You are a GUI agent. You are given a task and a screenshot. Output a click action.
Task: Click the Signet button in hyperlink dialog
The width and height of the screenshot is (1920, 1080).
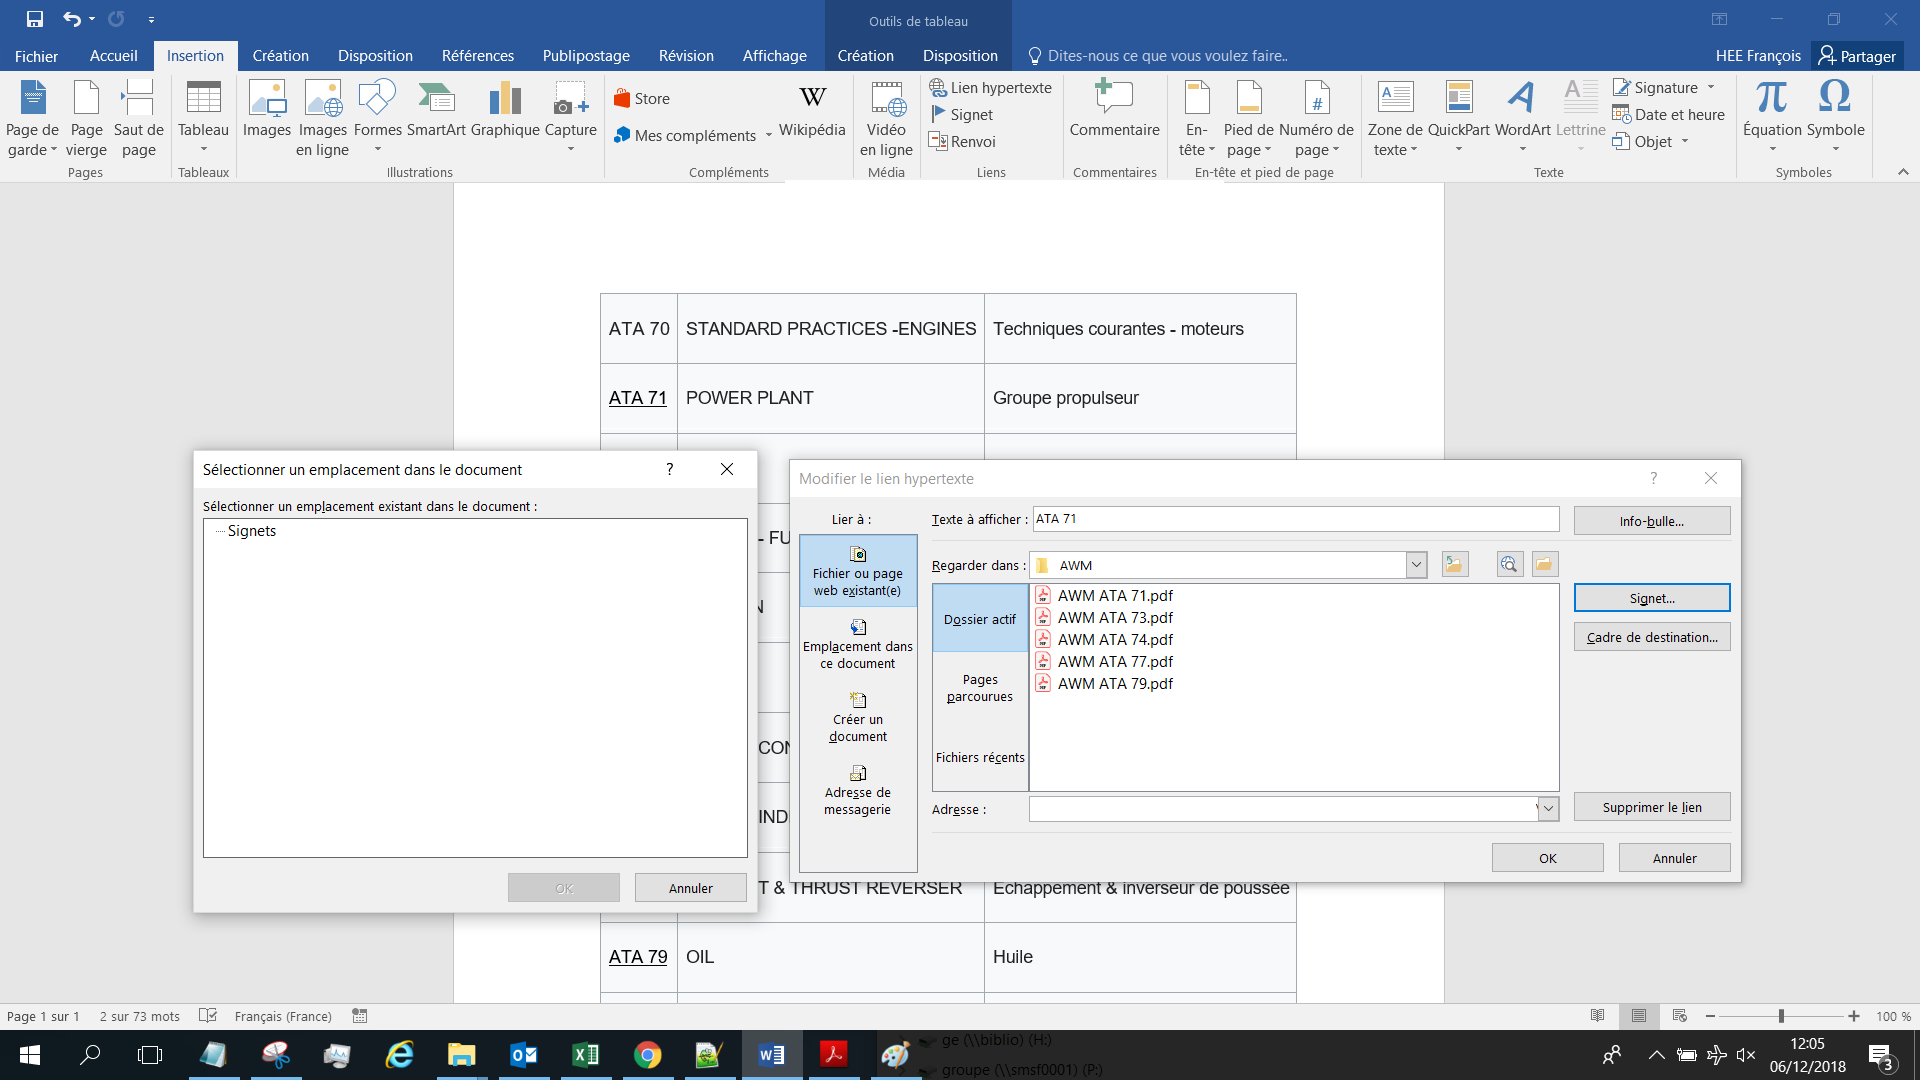click(1651, 597)
